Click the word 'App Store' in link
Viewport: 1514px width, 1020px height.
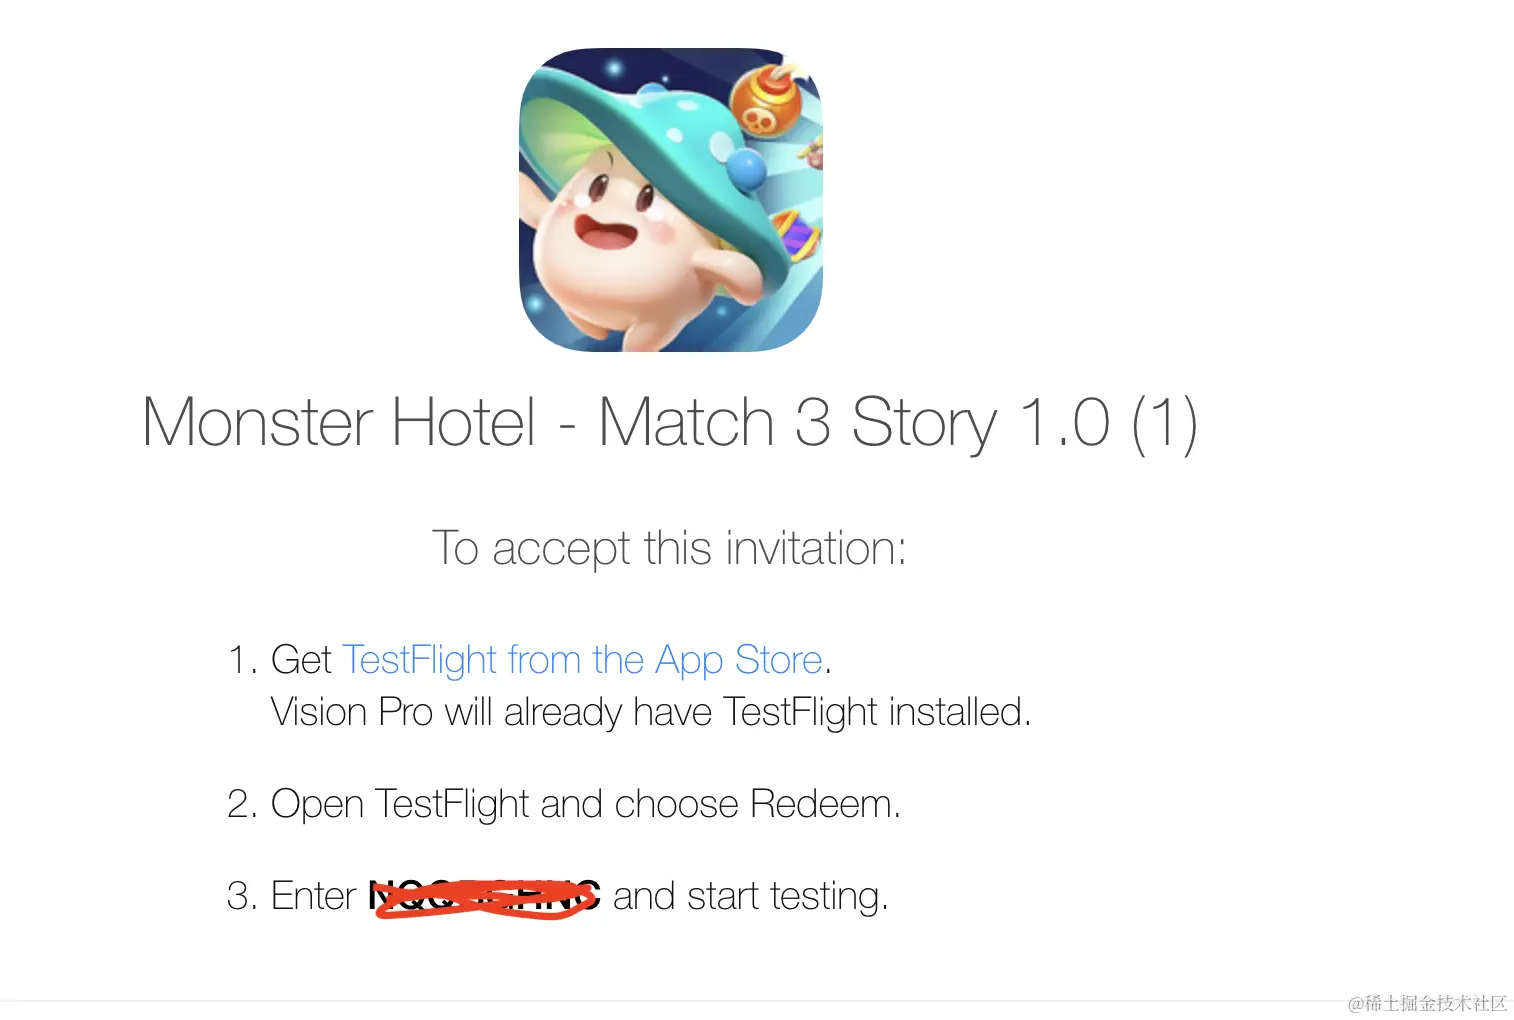(x=739, y=660)
